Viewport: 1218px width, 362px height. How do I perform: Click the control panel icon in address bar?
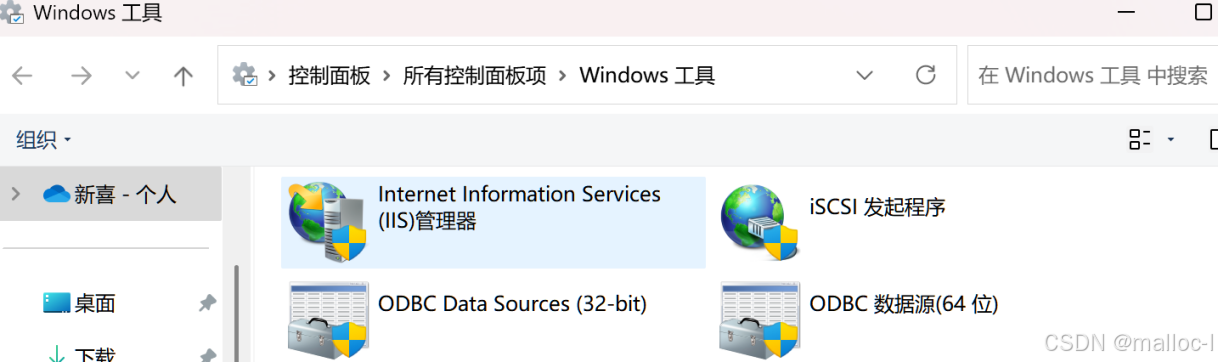[x=245, y=75]
